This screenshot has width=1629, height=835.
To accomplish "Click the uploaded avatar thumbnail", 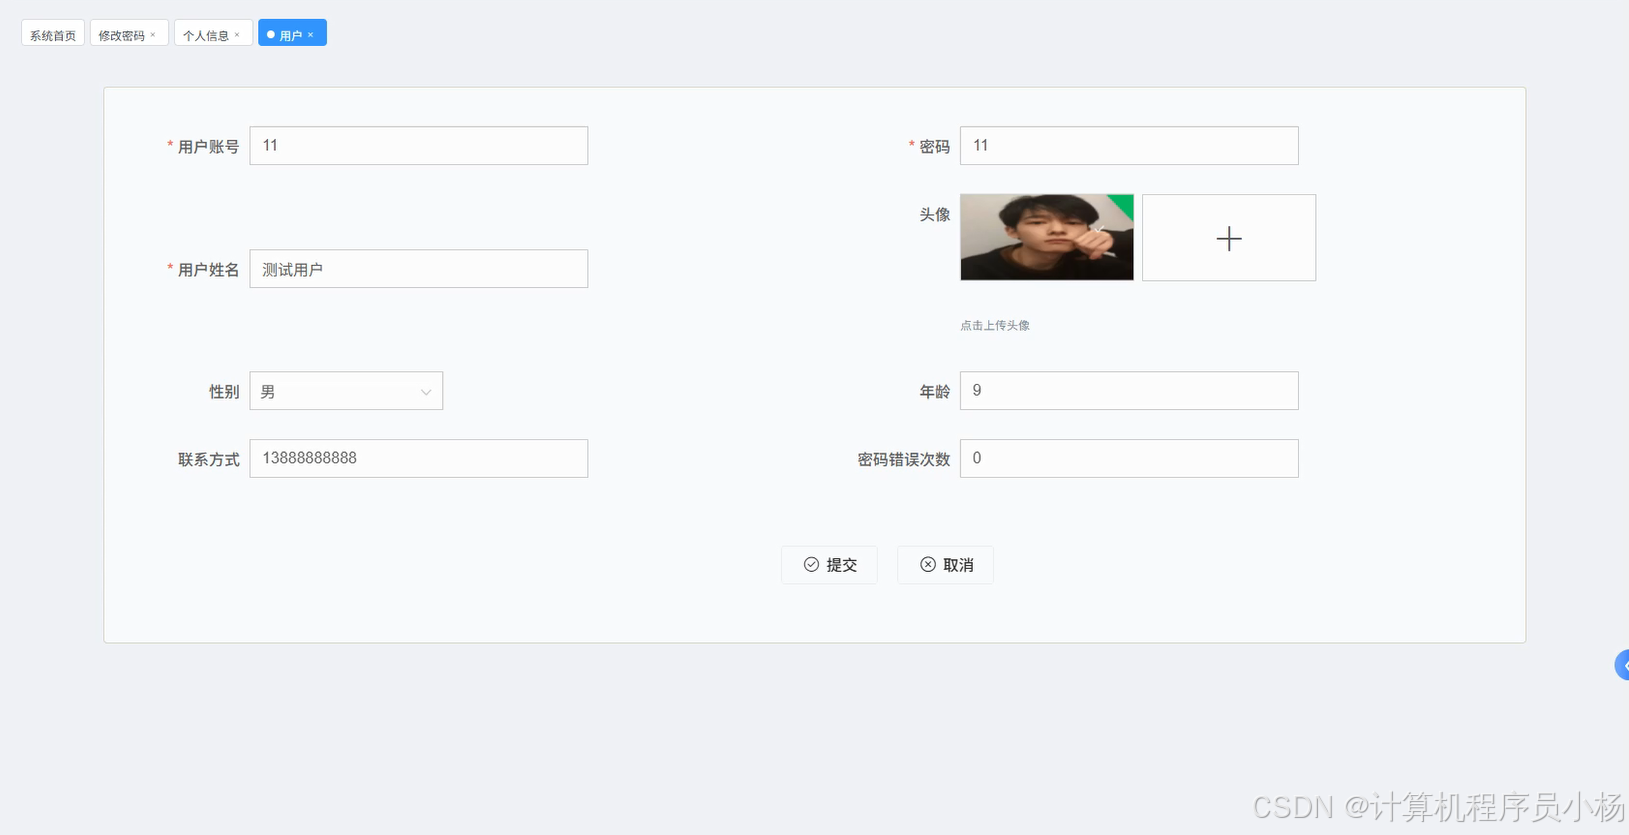I will pyautogui.click(x=1047, y=237).
